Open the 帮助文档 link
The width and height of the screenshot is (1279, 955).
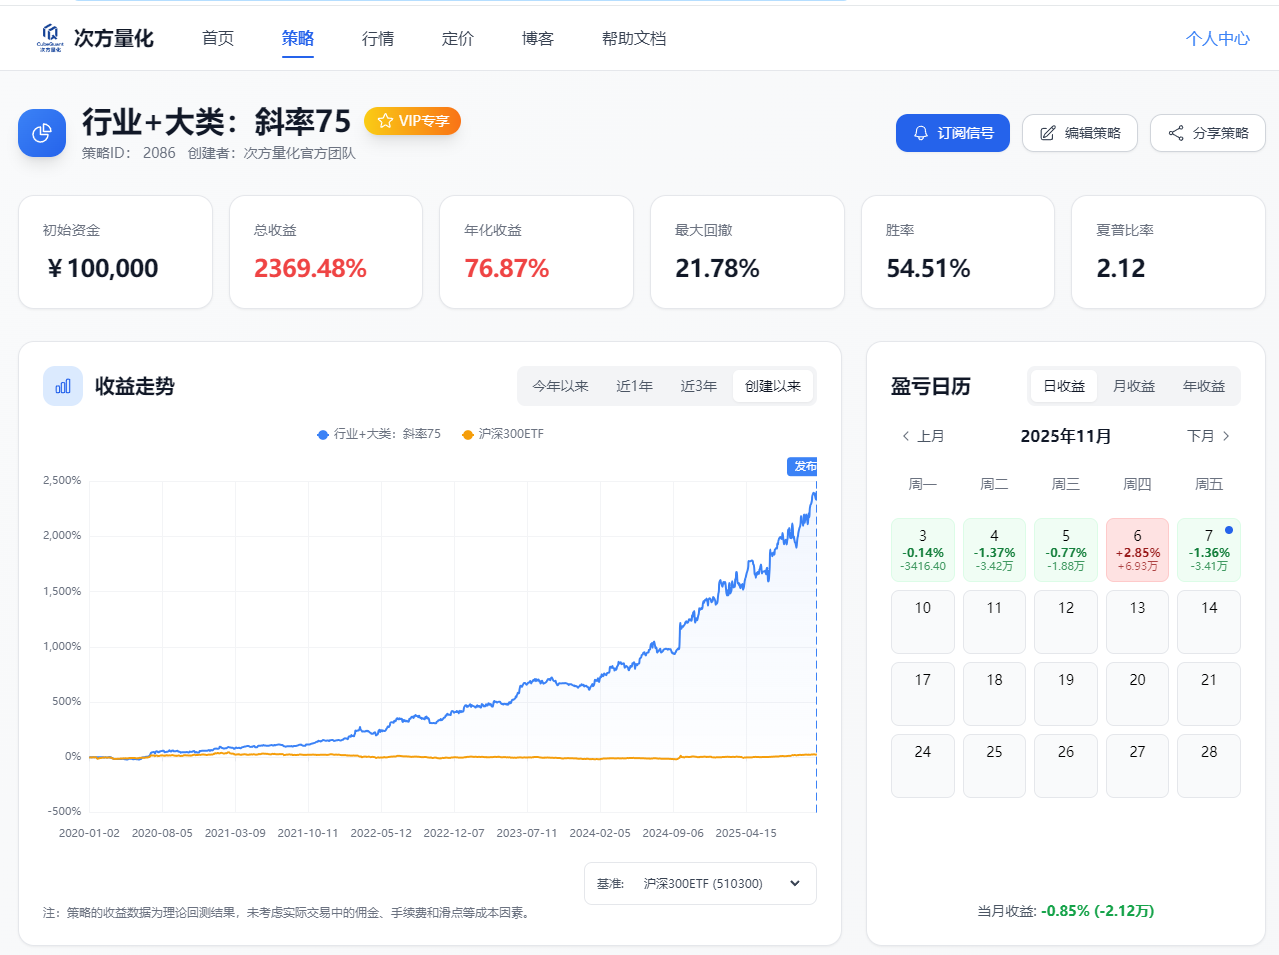633,38
